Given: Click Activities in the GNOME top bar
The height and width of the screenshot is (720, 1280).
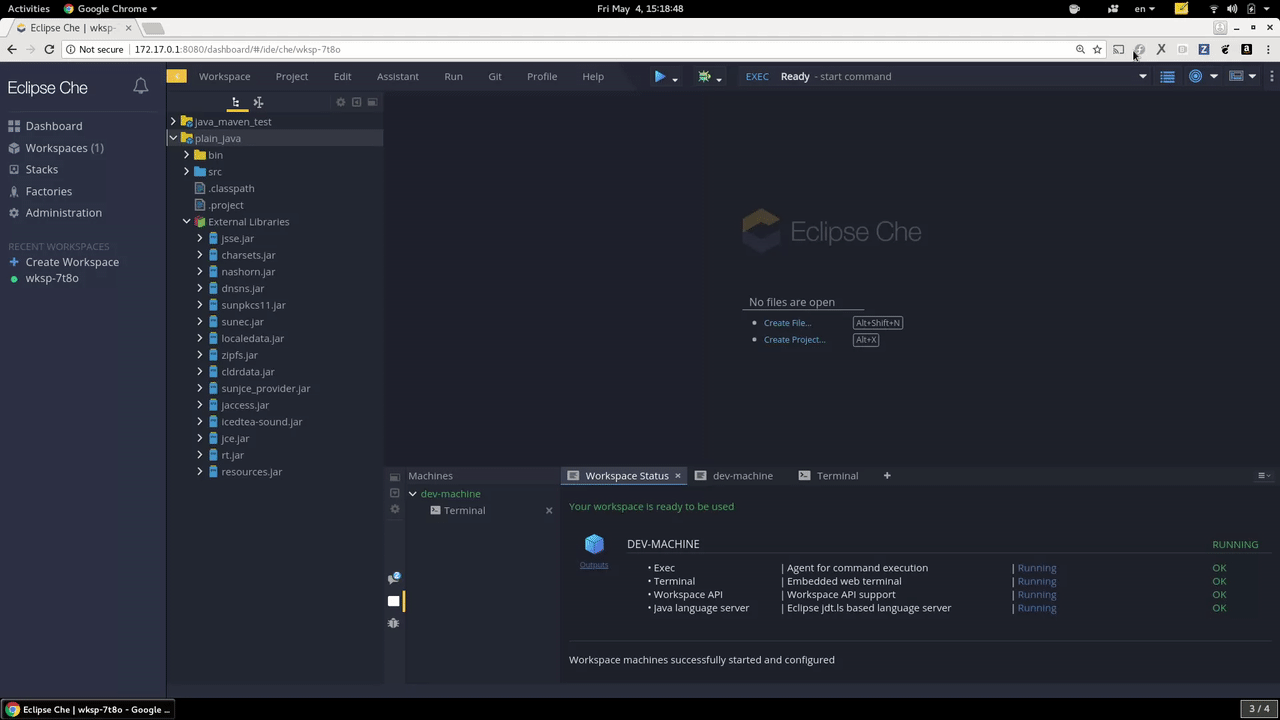Looking at the screenshot, I should pyautogui.click(x=29, y=8).
